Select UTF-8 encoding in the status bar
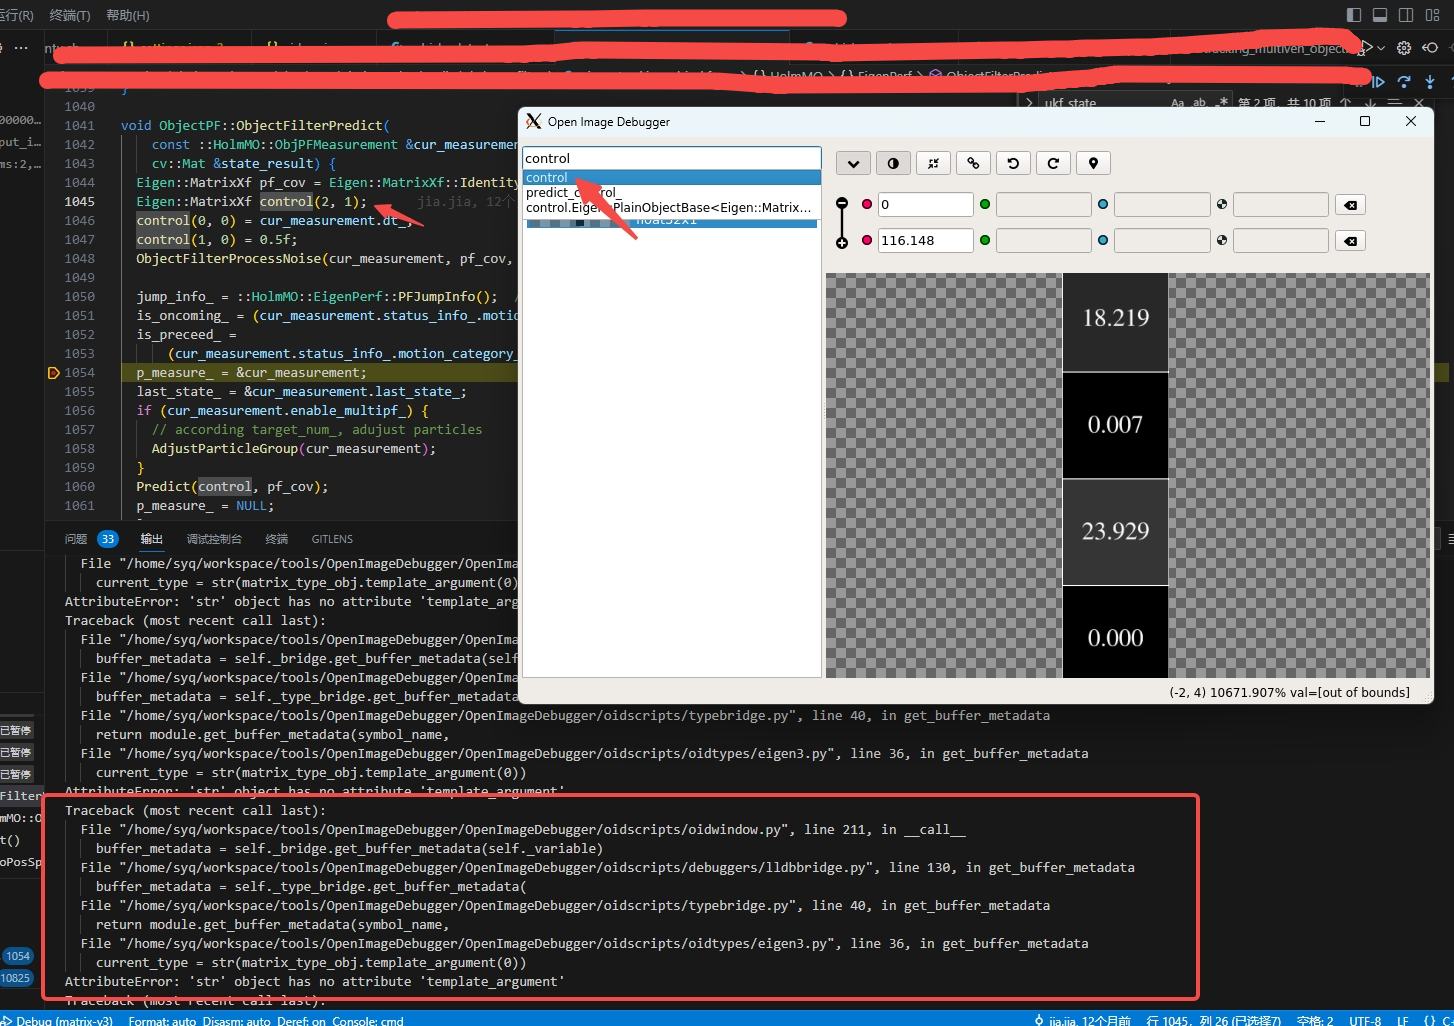This screenshot has width=1454, height=1026. [x=1364, y=1020]
